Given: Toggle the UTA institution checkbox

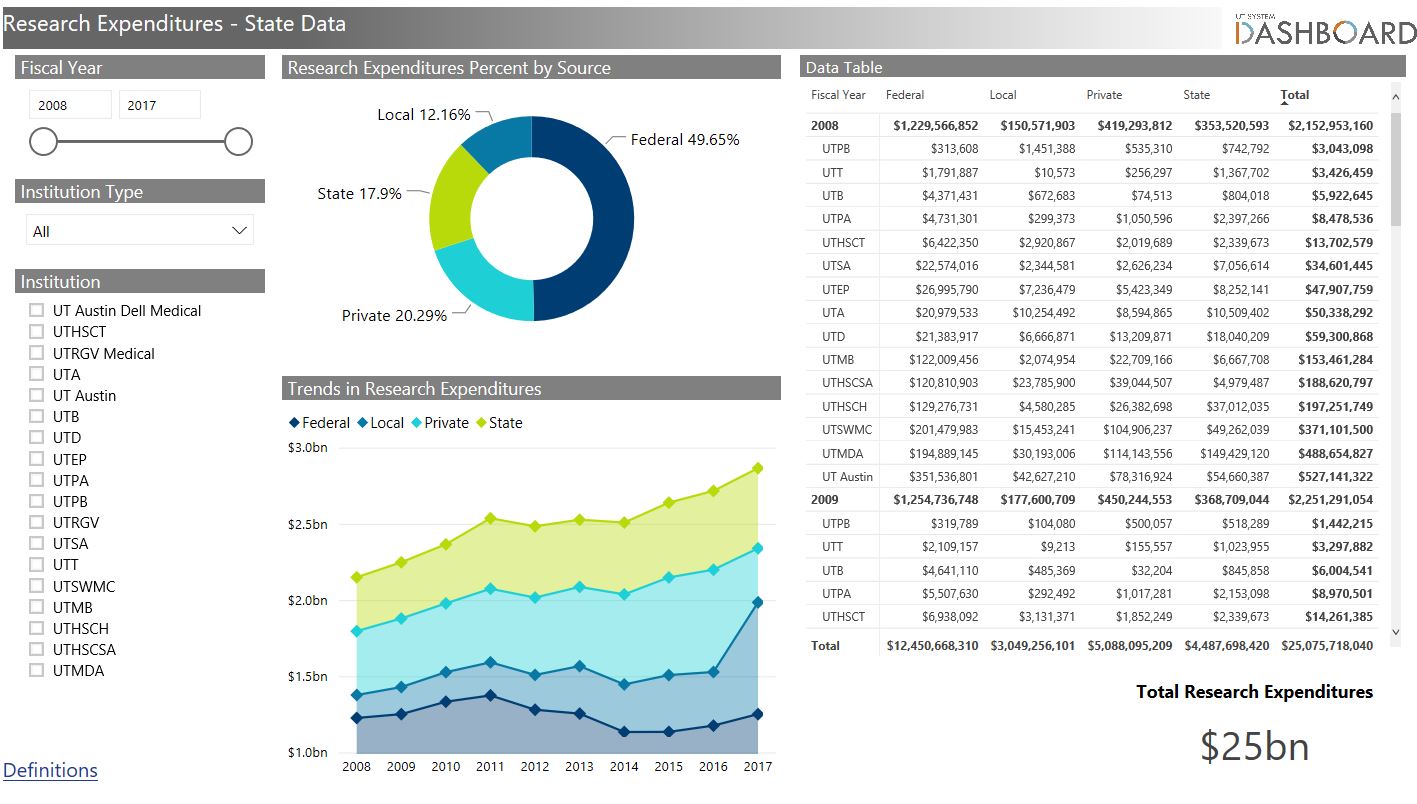Looking at the screenshot, I should click(36, 374).
